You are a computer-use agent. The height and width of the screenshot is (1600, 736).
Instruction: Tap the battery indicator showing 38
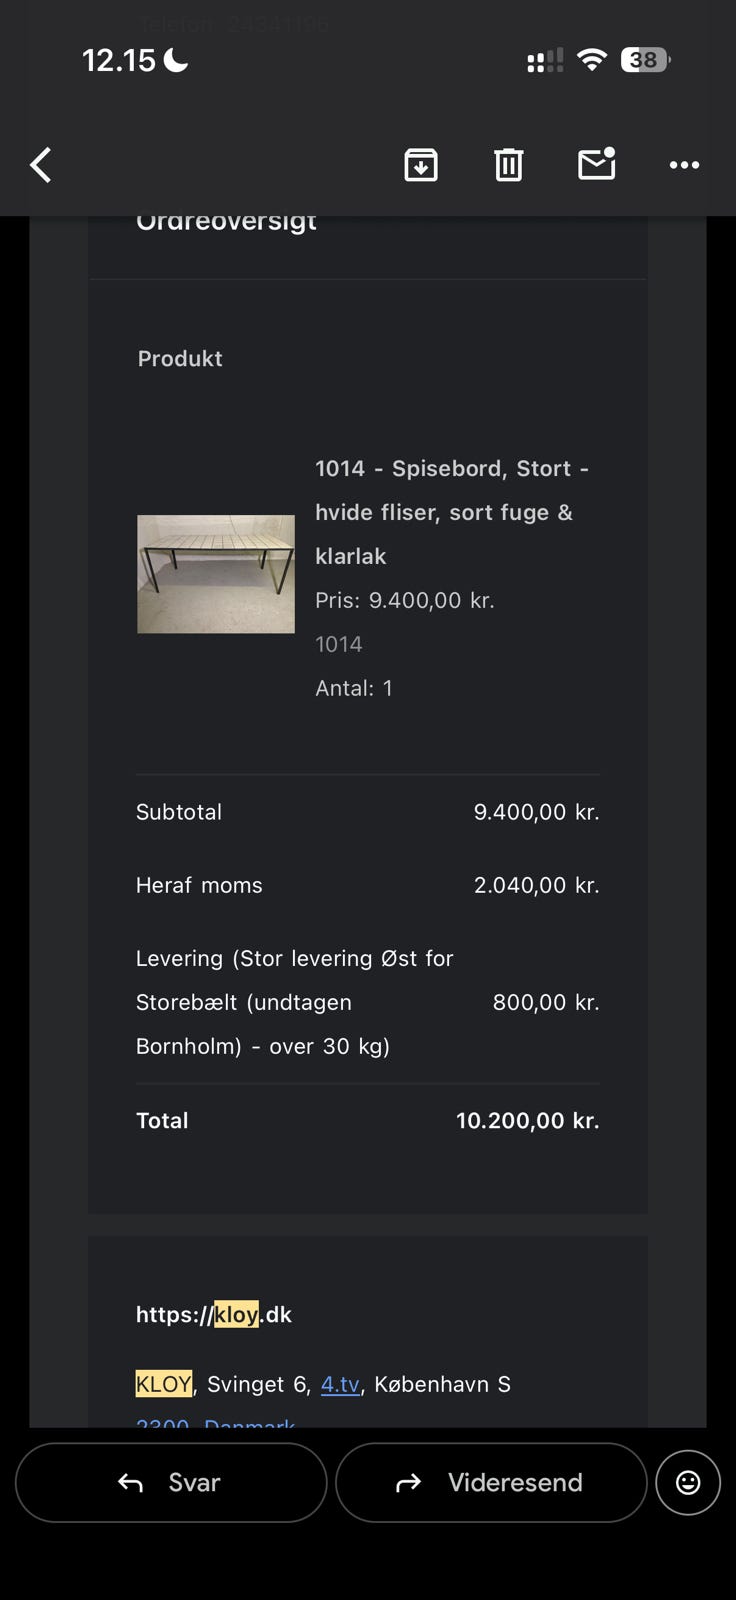(645, 60)
